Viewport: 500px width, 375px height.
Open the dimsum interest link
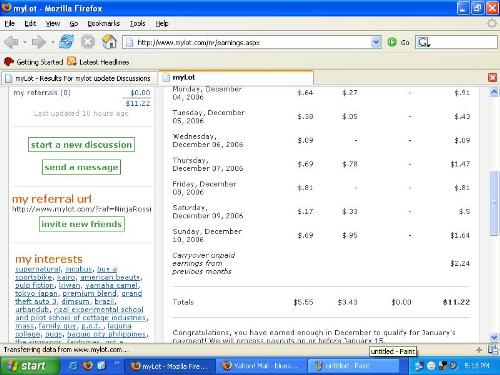pos(75,301)
